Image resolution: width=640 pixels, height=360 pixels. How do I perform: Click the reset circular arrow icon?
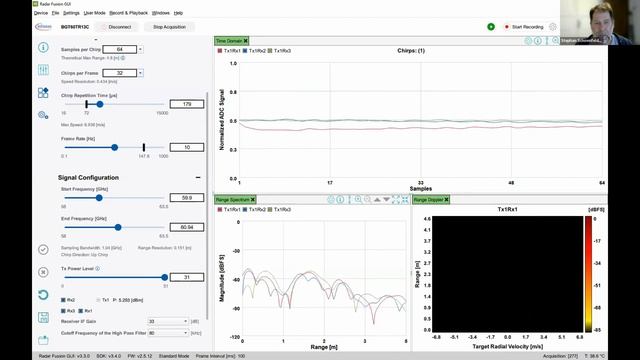point(43,295)
